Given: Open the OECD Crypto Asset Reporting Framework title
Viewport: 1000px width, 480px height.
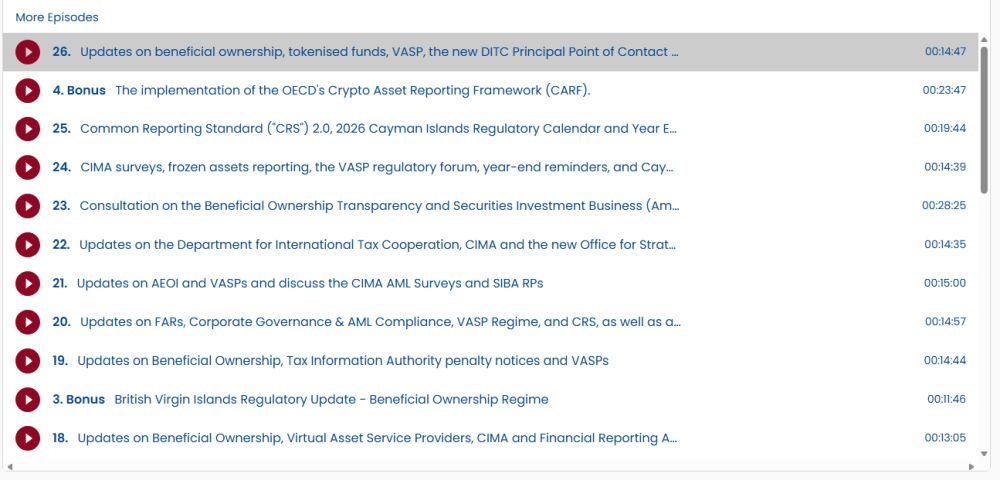Looking at the screenshot, I should pos(352,91).
